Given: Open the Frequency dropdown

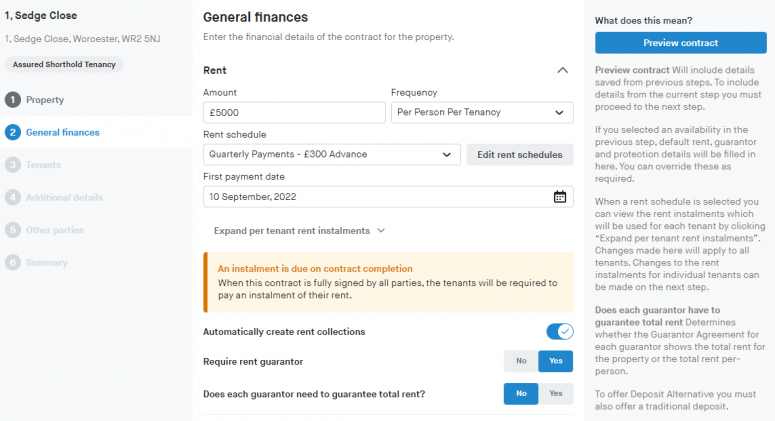Looking at the screenshot, I should click(x=481, y=113).
